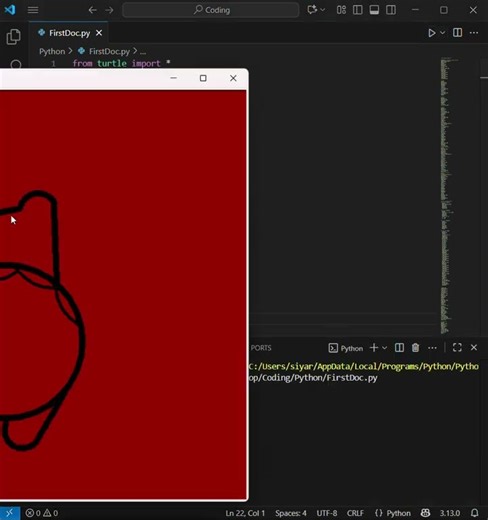
Task: Expand the run options dropdown arrow
Action: (x=442, y=33)
